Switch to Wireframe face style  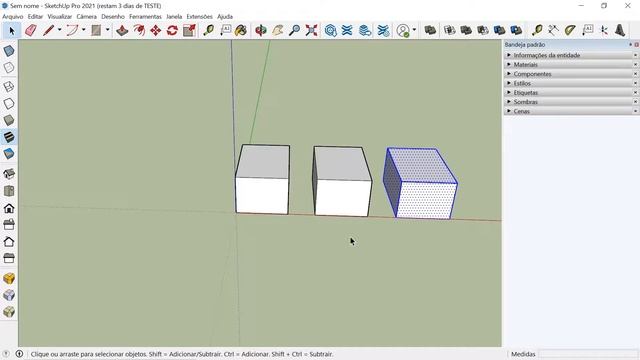[x=9, y=87]
